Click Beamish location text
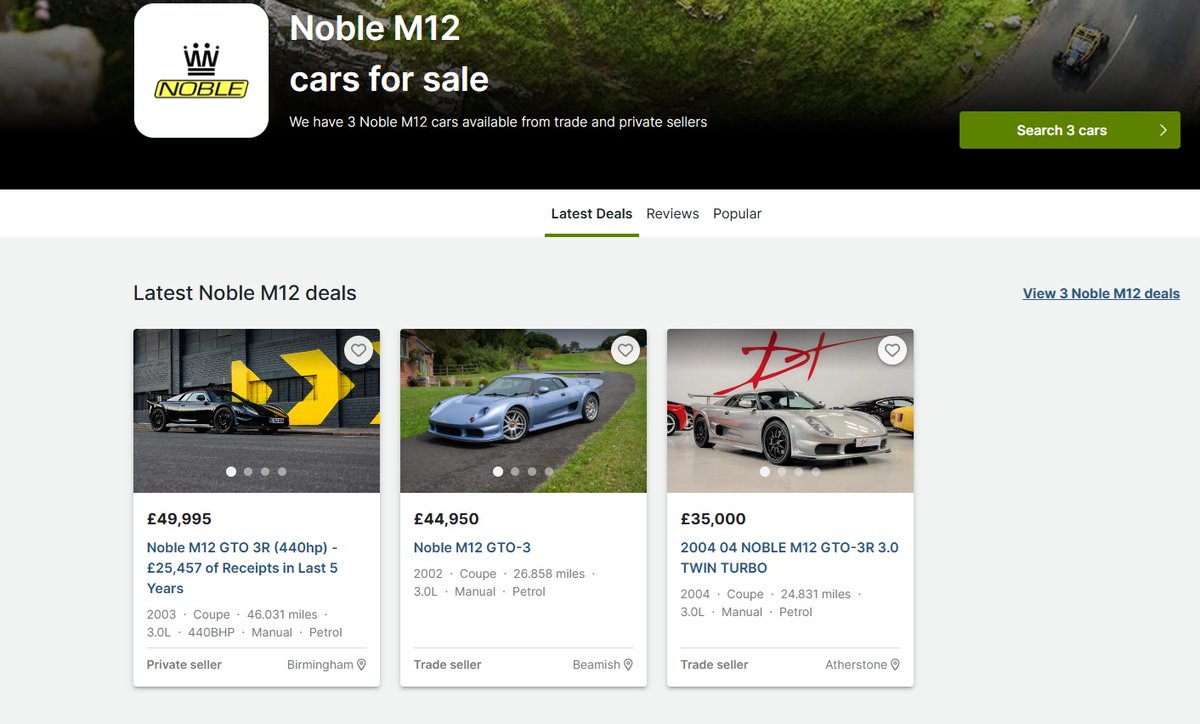1200x724 pixels. pos(597,665)
